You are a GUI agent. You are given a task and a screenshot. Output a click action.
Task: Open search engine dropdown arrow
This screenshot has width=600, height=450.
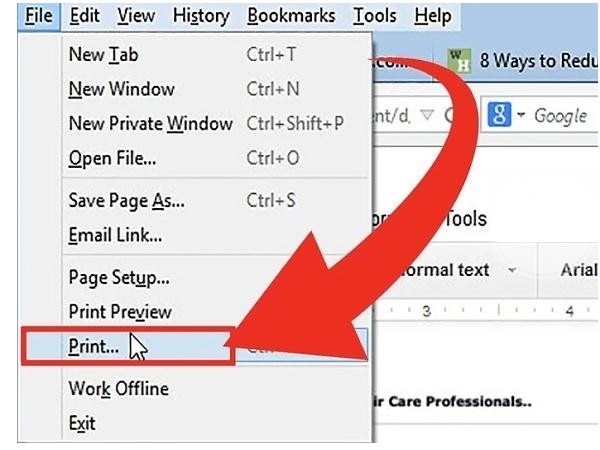point(521,114)
